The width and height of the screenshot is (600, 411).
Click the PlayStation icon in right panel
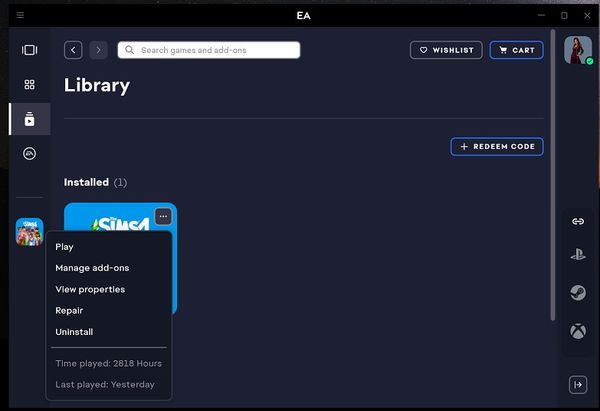coord(578,254)
